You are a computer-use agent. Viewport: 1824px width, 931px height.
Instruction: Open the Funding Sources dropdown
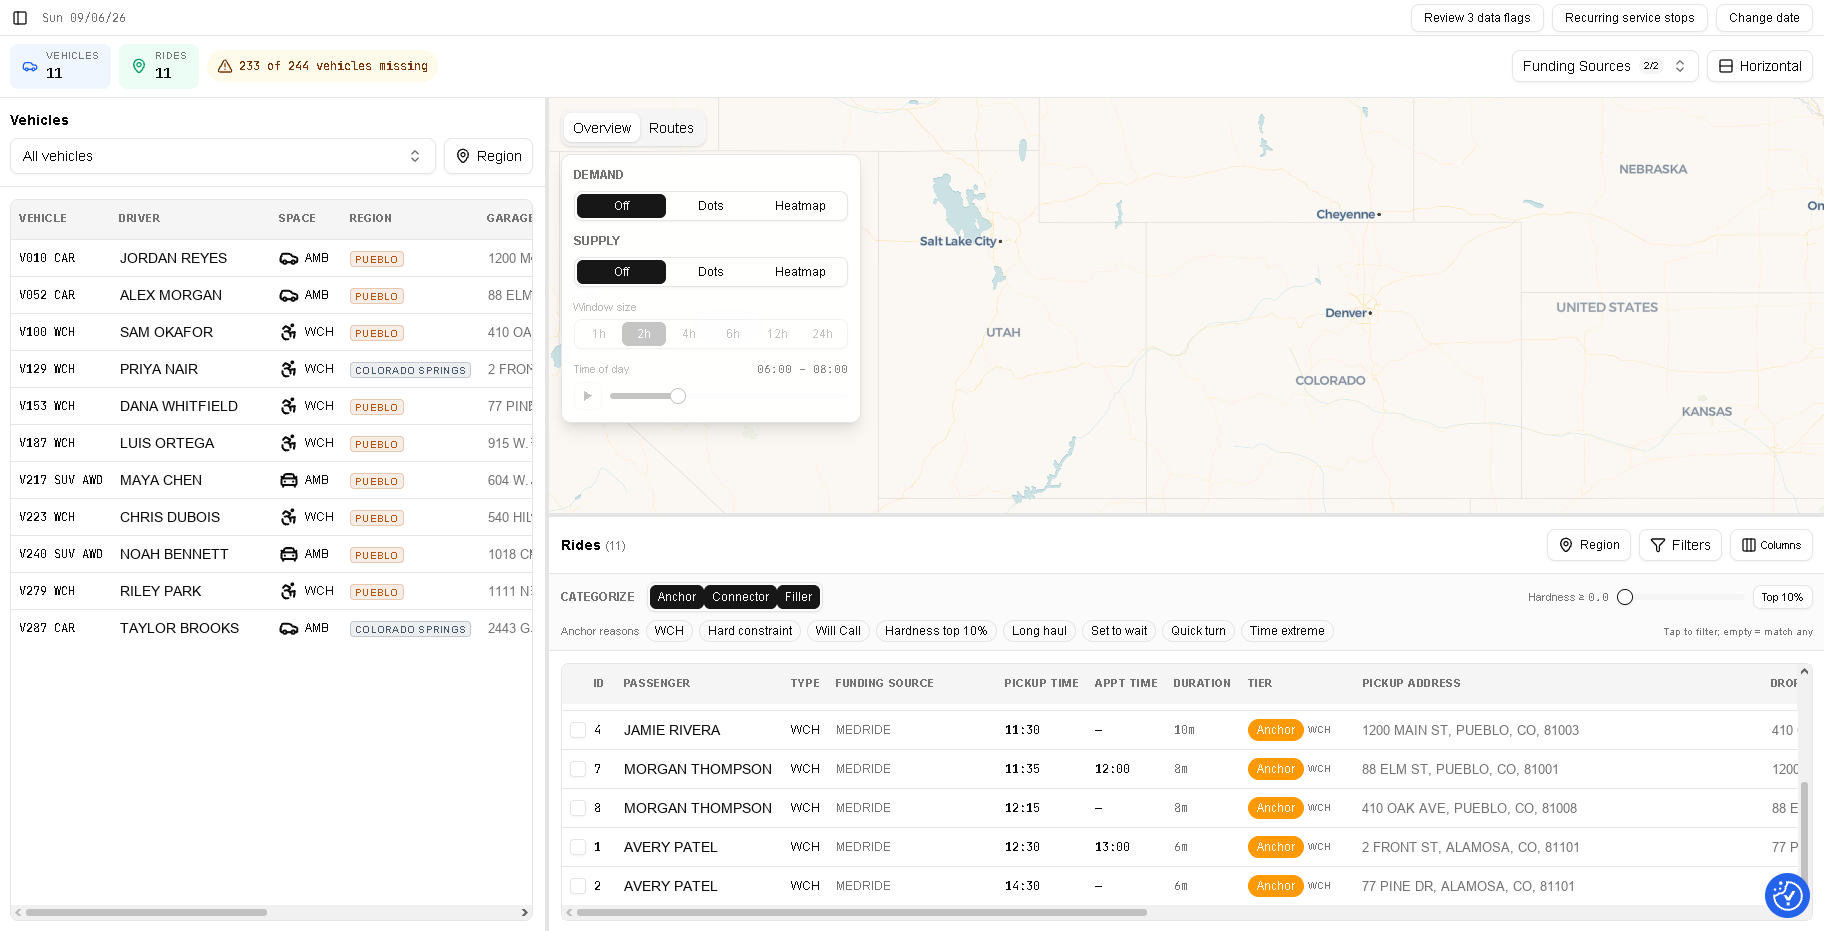[x=1605, y=66]
